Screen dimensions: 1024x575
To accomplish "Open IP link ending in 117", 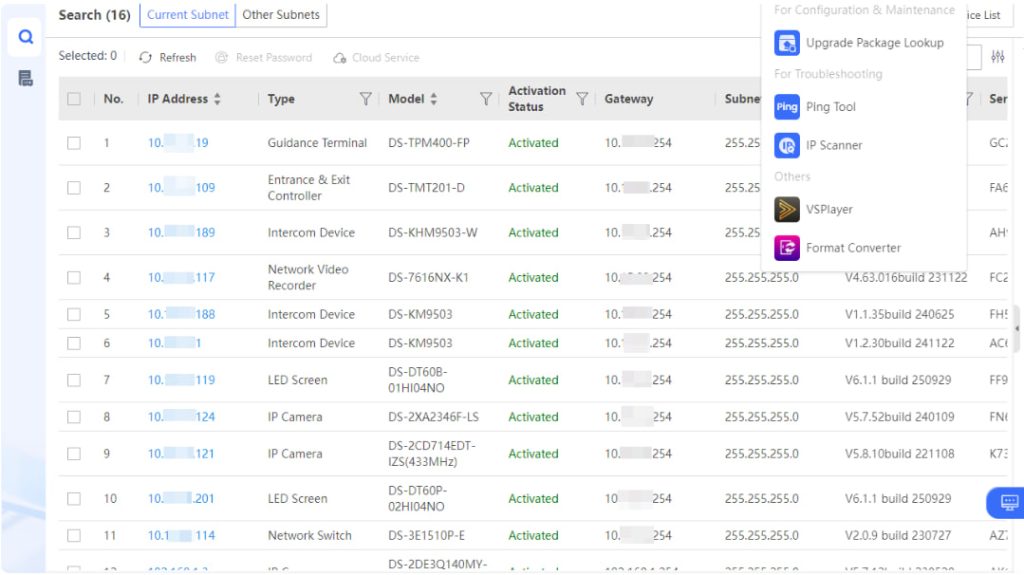I will (x=181, y=278).
